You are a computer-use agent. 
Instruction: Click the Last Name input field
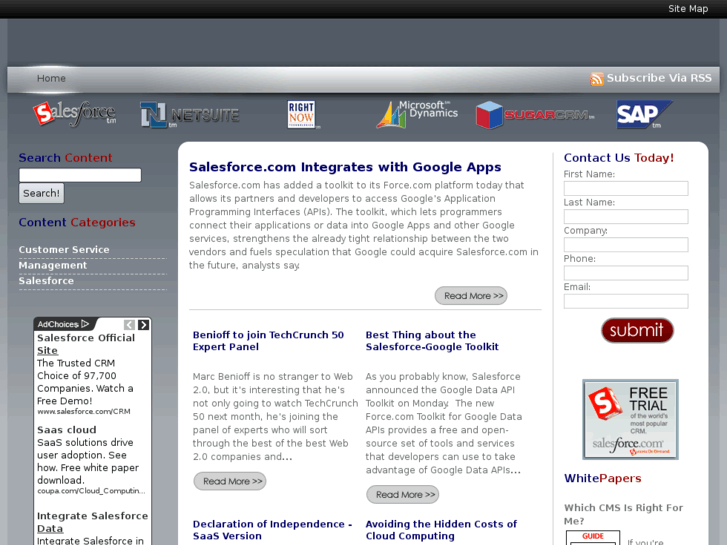coord(626,217)
